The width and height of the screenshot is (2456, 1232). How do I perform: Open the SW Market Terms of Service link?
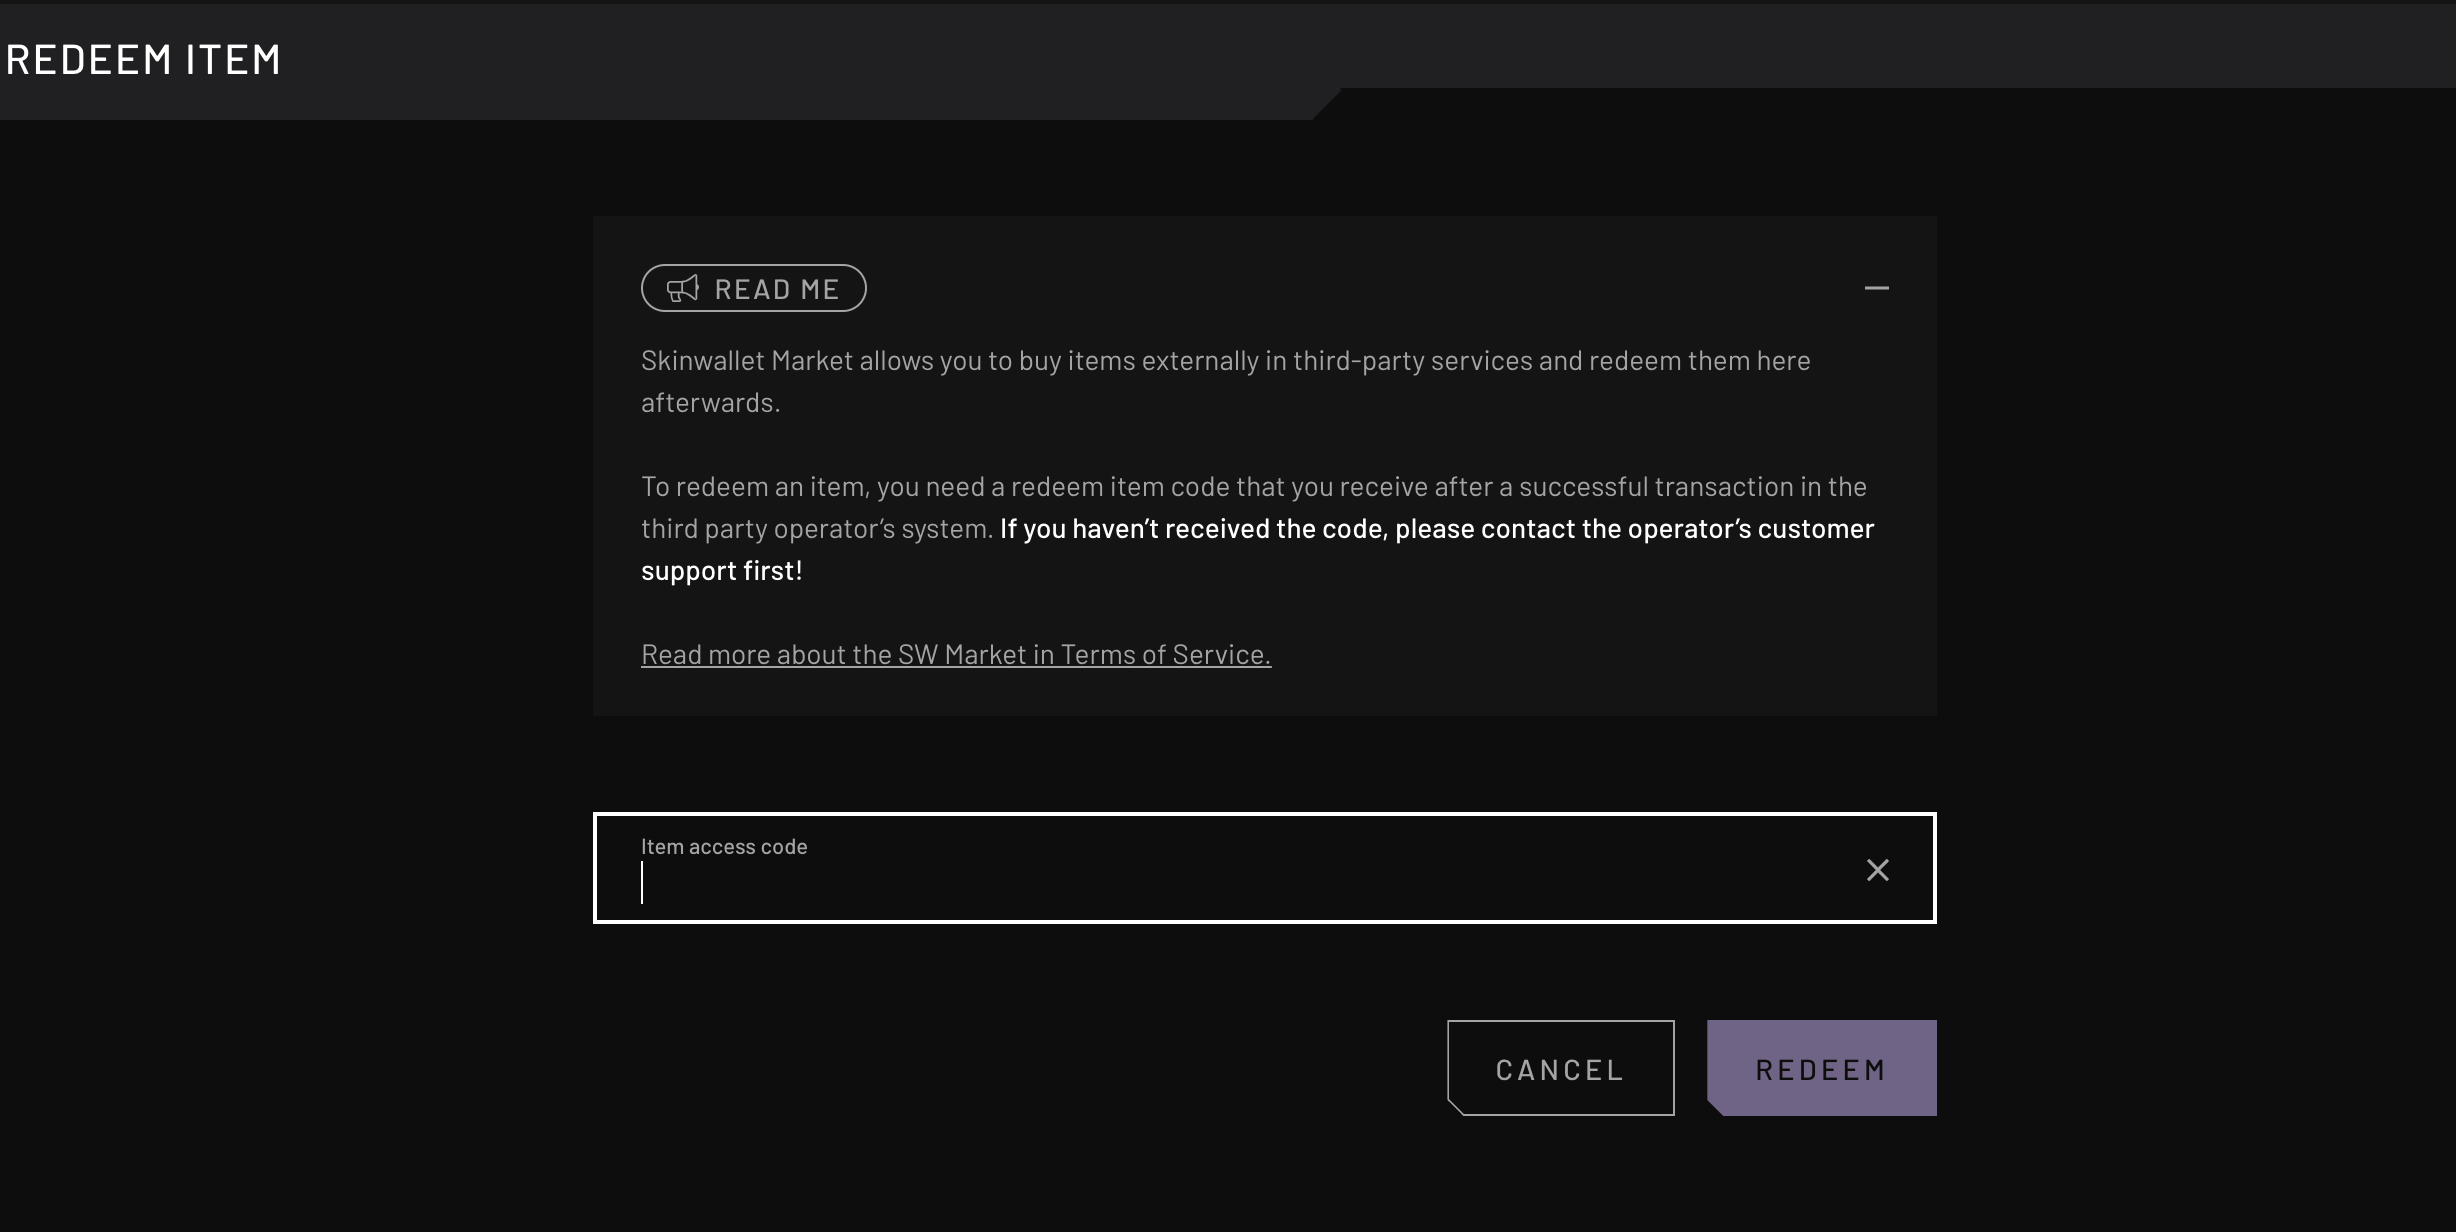click(x=955, y=653)
